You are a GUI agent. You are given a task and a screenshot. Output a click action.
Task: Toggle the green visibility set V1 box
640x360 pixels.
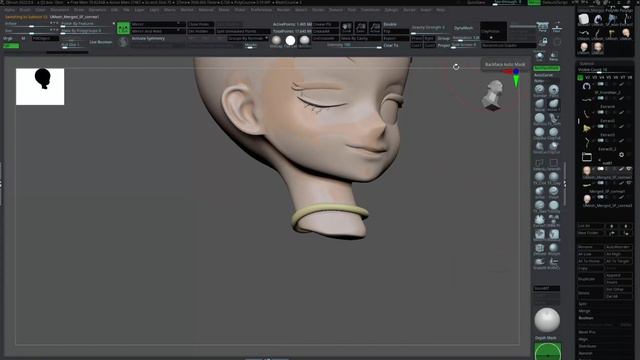[x=580, y=78]
